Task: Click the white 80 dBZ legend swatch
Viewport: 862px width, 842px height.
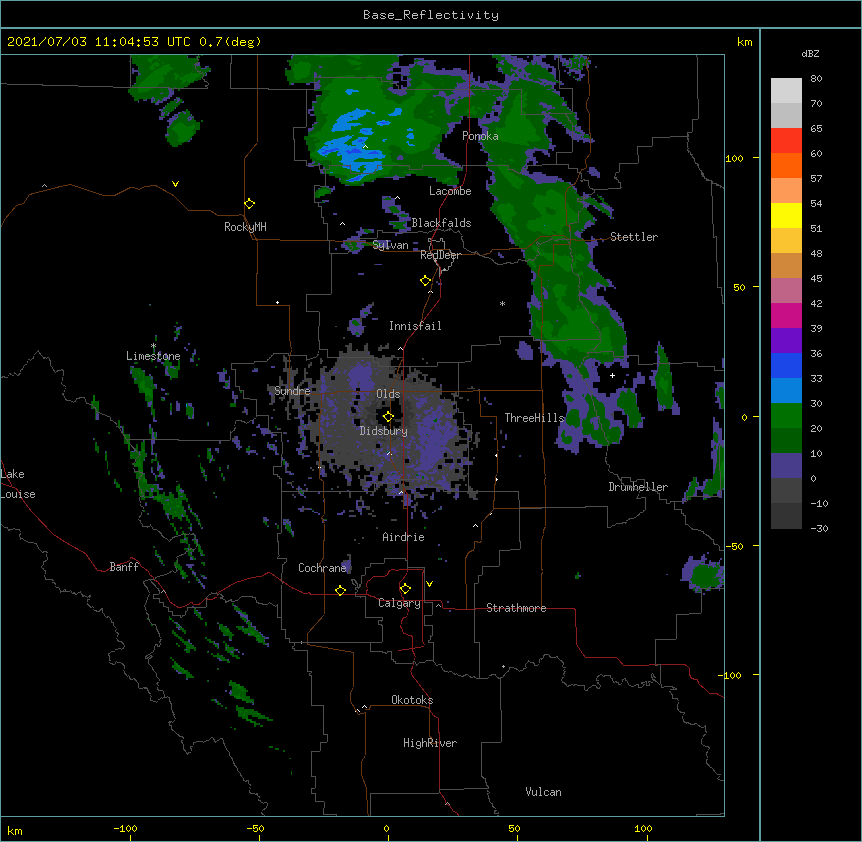Action: [x=786, y=91]
